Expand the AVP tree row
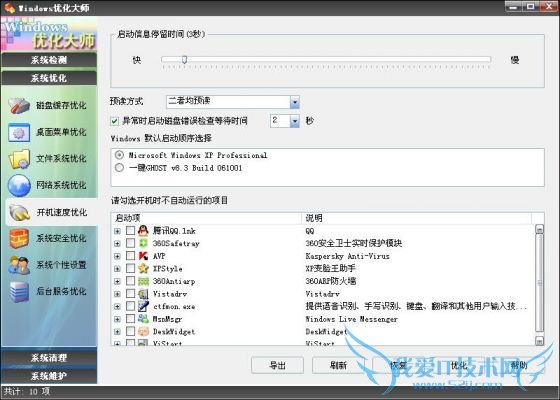The image size is (560, 400). coord(117,256)
